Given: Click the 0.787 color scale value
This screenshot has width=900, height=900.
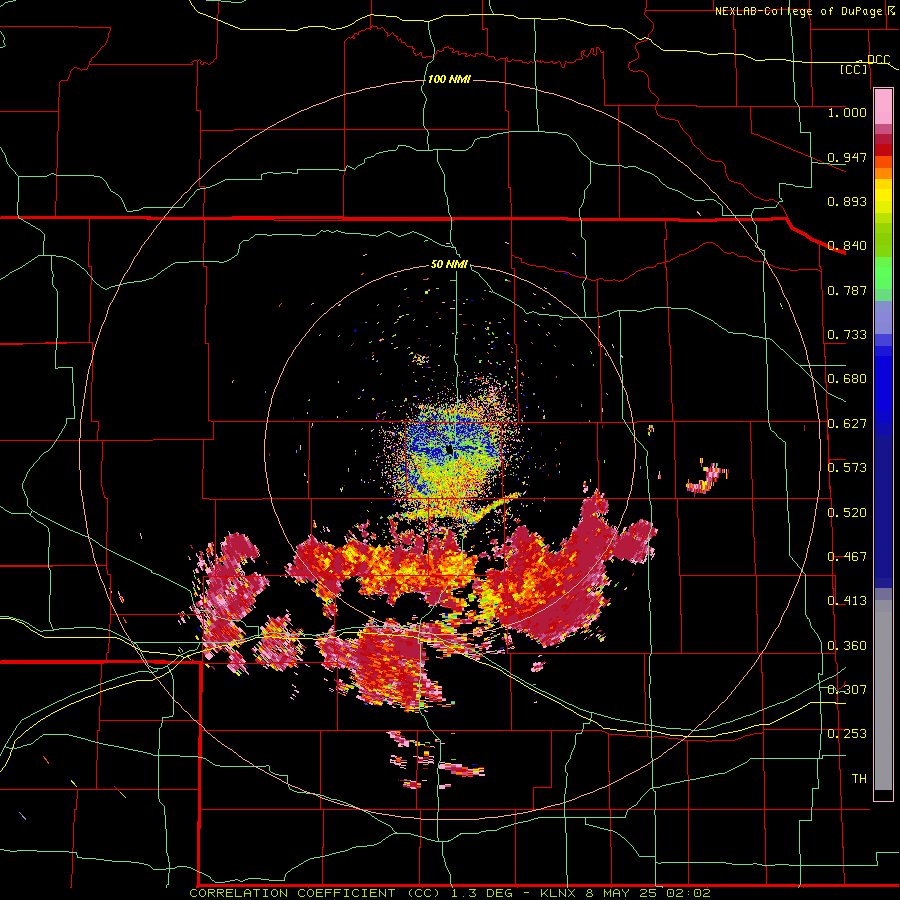Looking at the screenshot, I should [x=847, y=290].
